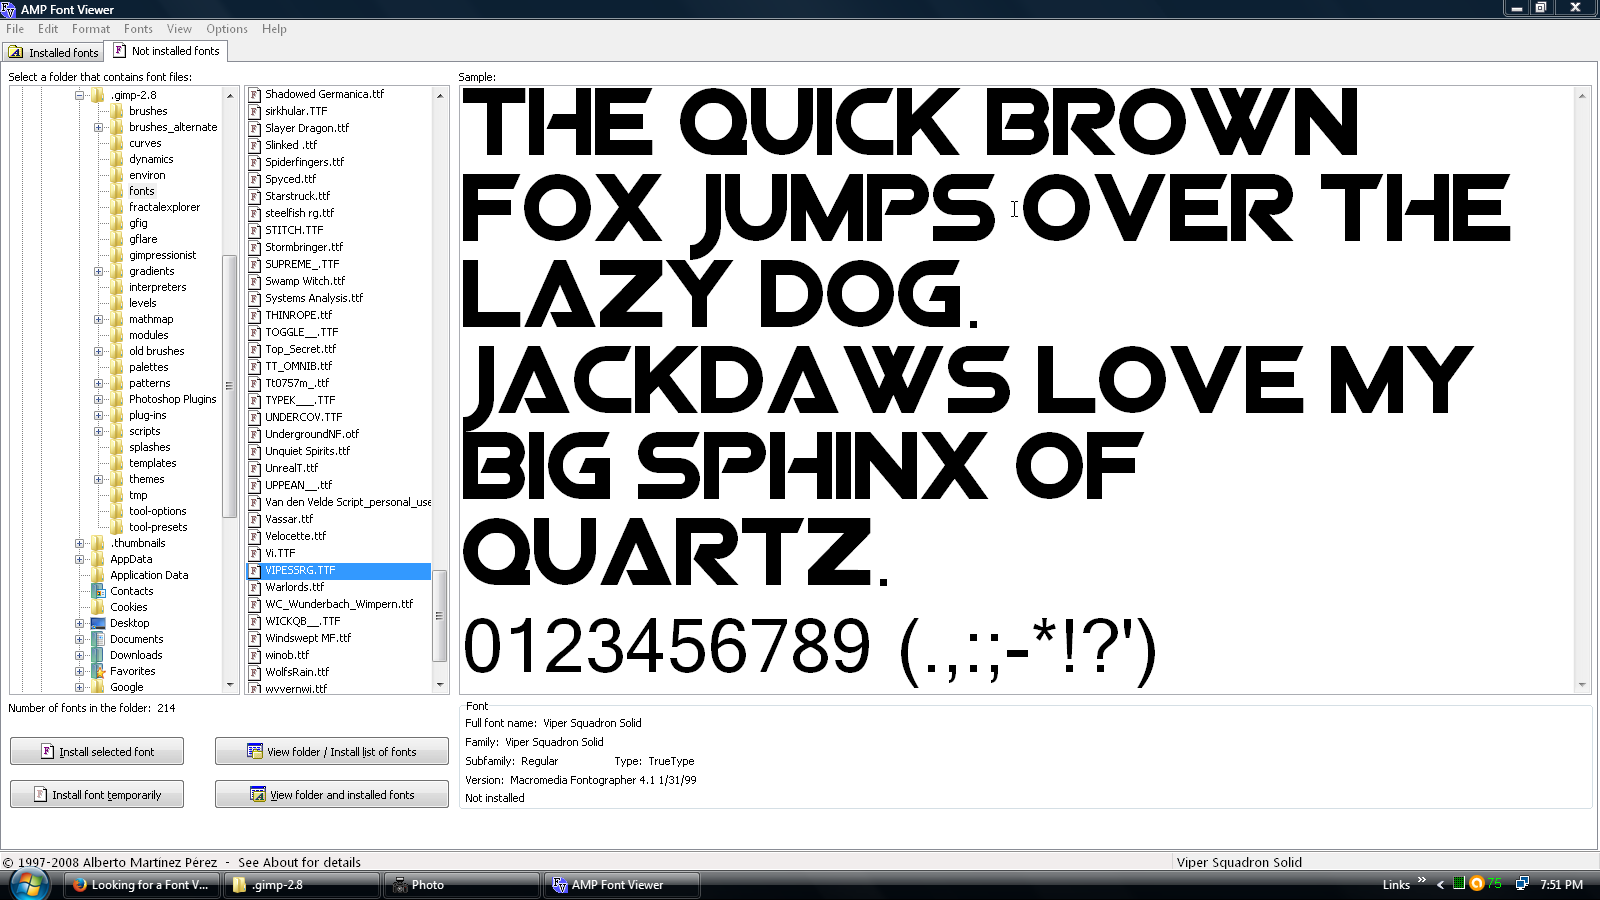Click the folder tree vertical scrollbar thumb
This screenshot has height=900, width=1600.
point(229,386)
